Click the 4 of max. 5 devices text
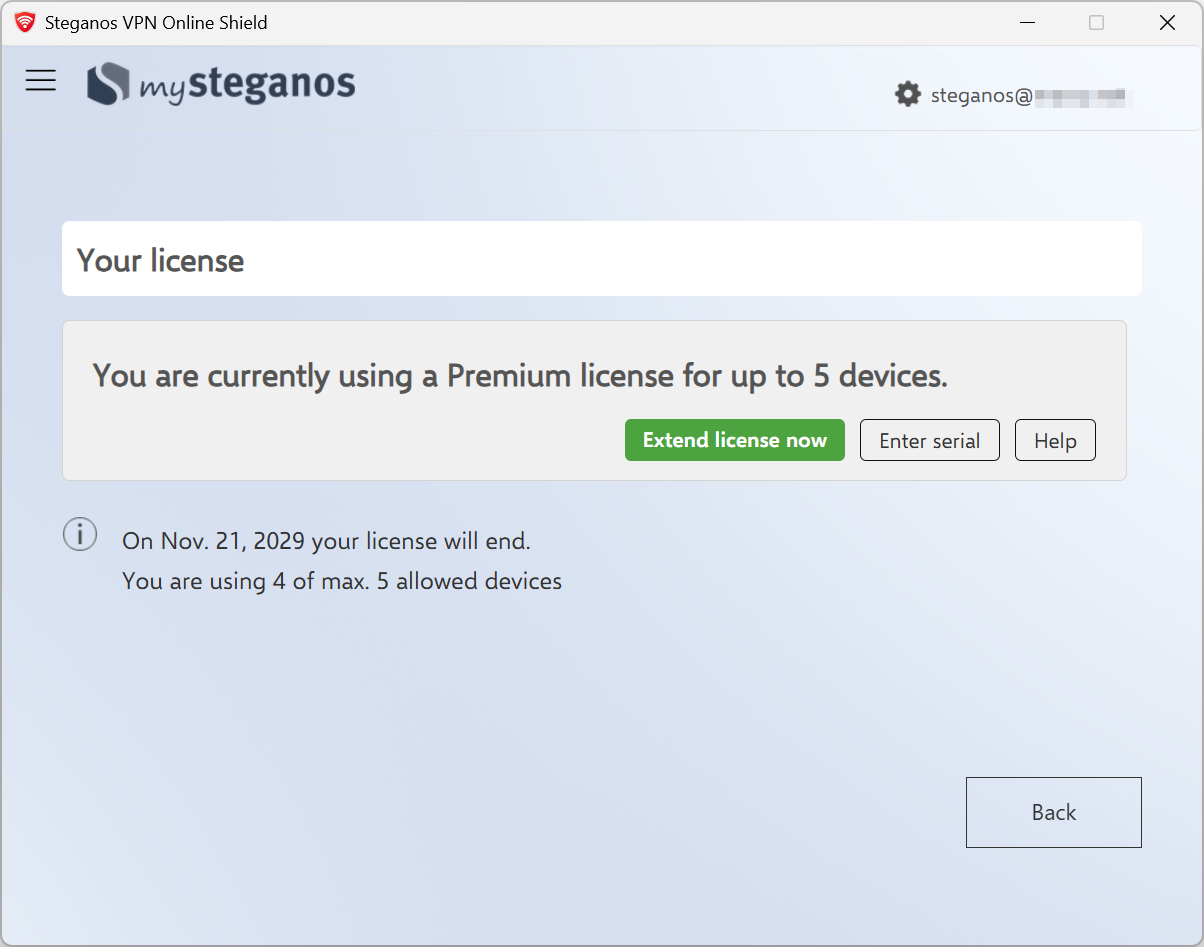 [x=342, y=581]
